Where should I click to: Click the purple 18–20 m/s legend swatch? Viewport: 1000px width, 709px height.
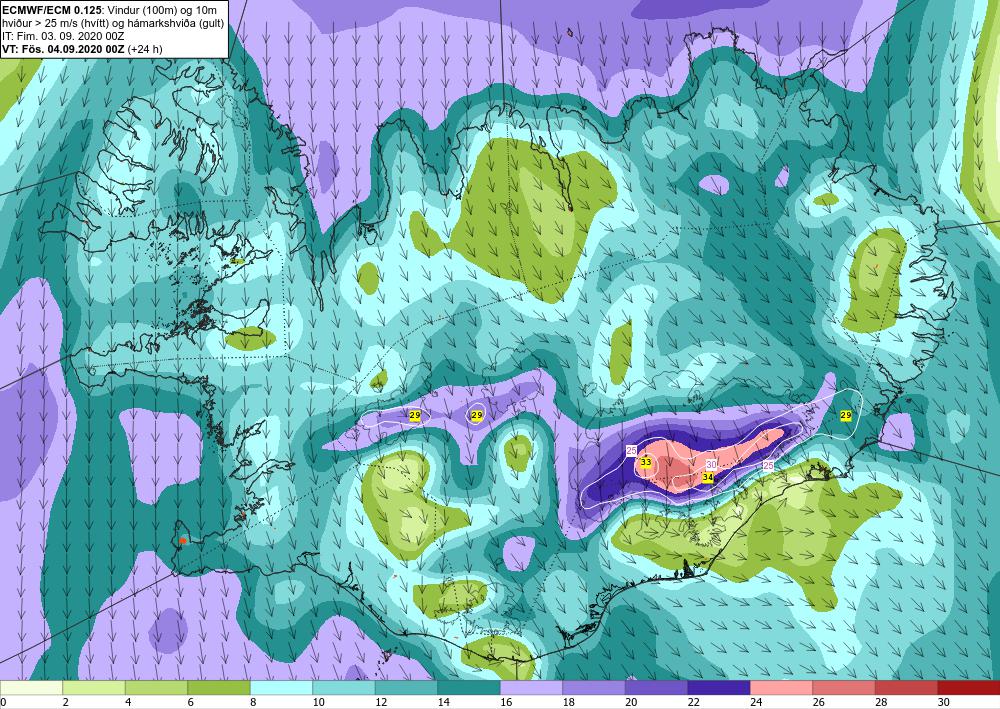594,688
